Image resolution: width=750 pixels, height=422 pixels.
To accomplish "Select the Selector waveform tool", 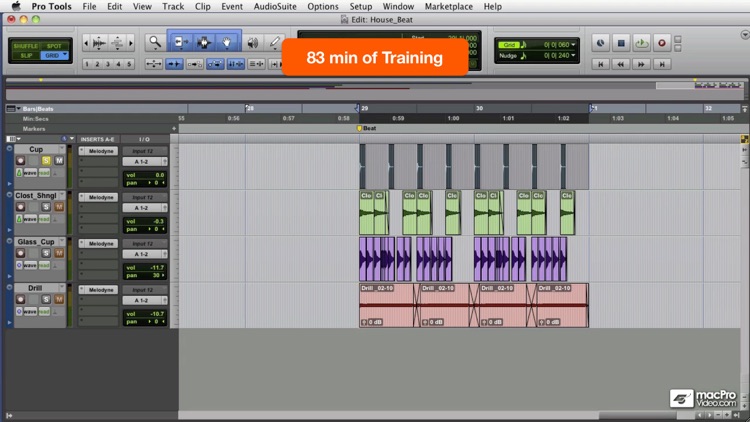I will pos(204,43).
